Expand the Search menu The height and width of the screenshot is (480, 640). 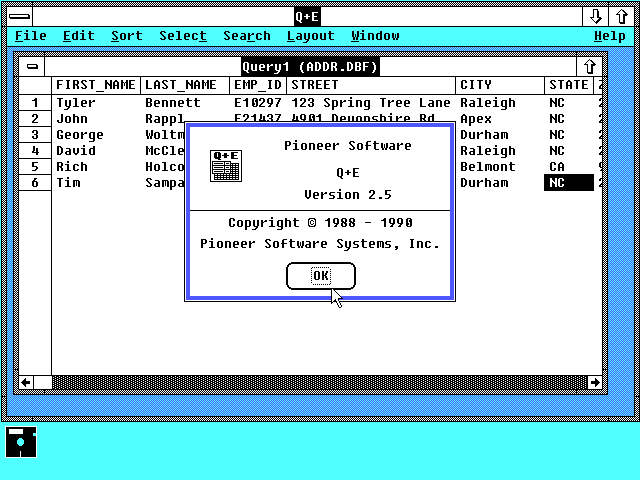point(246,36)
